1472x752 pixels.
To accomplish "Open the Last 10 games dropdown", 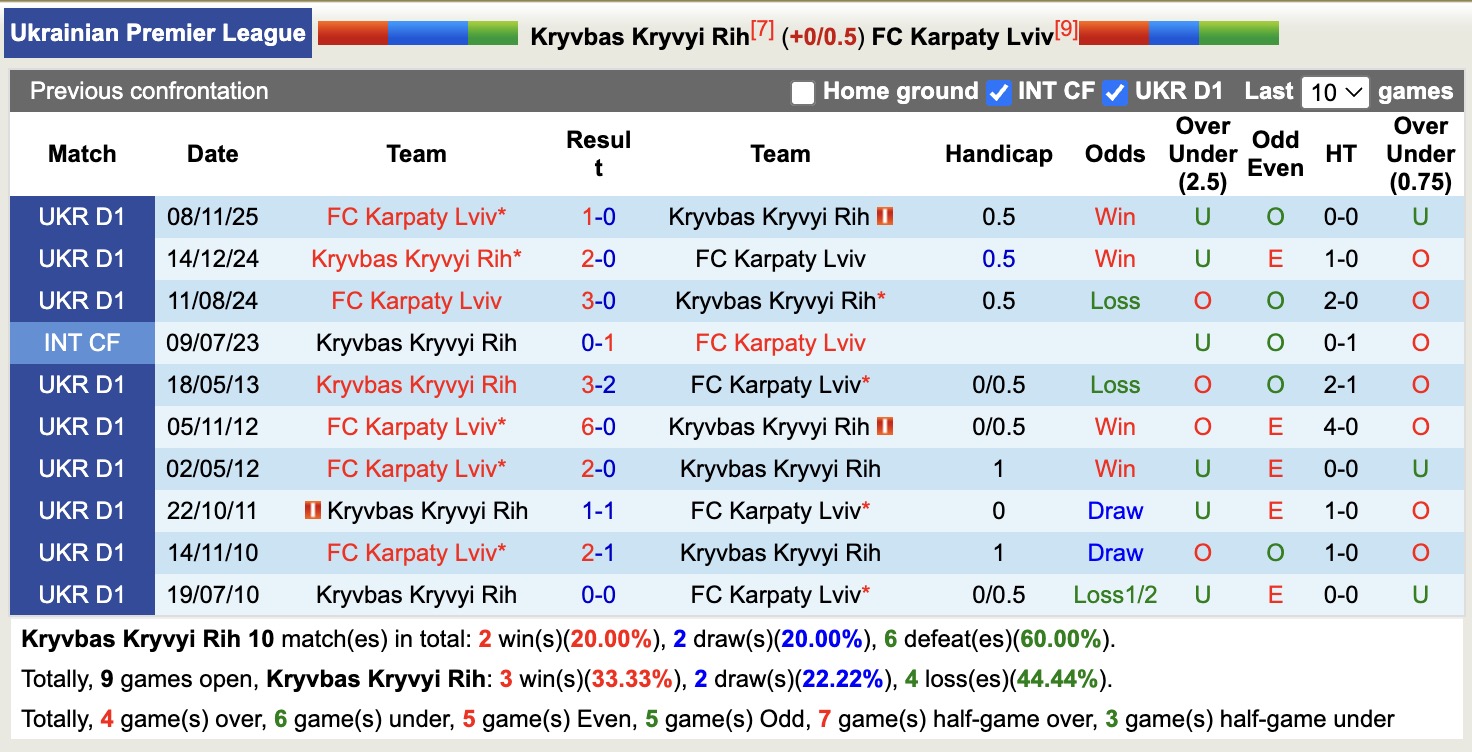I will pyautogui.click(x=1335, y=93).
